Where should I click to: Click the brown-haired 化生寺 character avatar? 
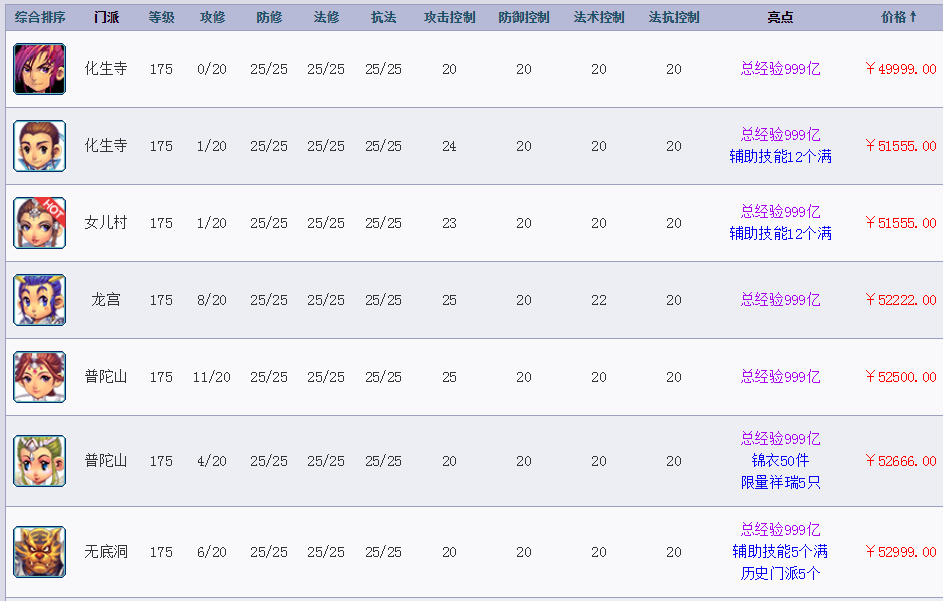tap(40, 146)
